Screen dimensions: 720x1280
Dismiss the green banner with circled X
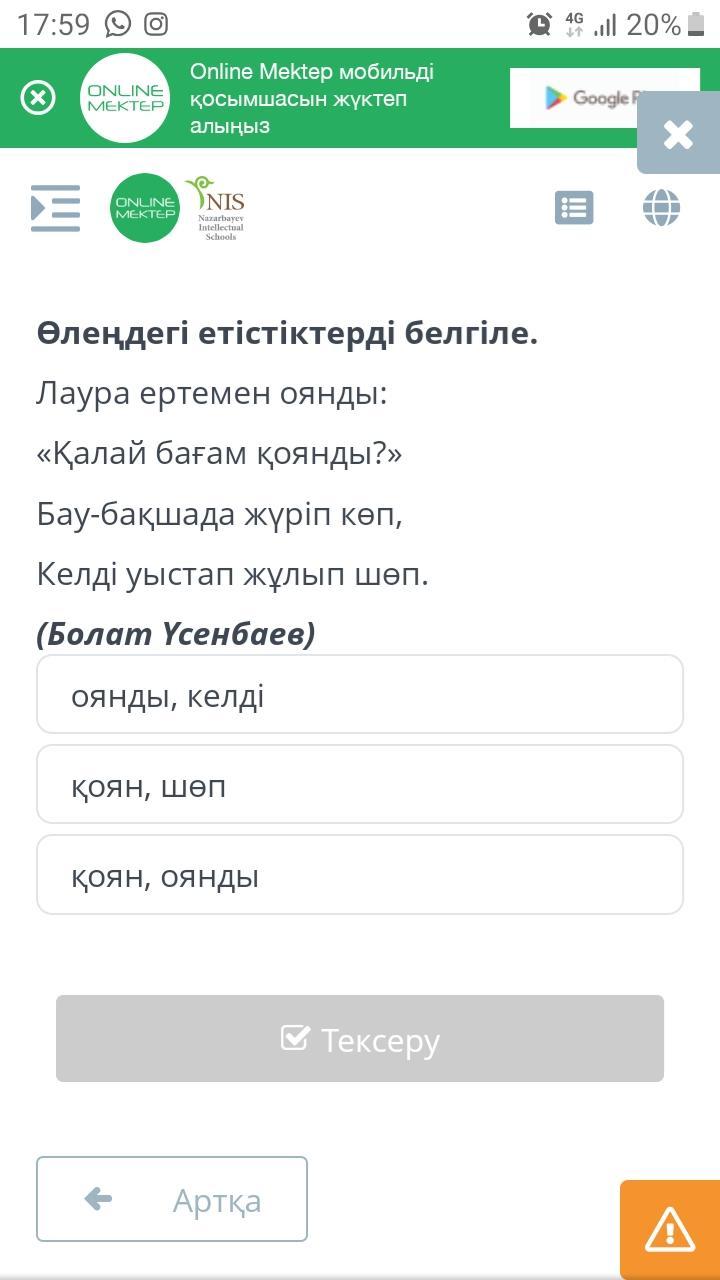(38, 98)
